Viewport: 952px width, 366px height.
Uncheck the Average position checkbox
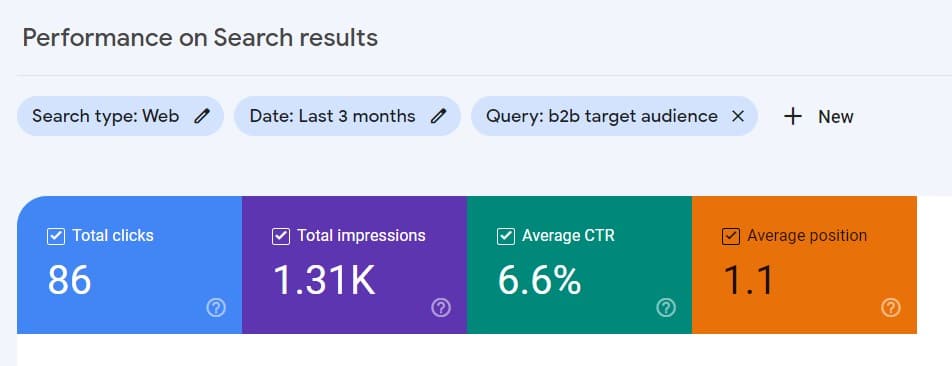731,236
